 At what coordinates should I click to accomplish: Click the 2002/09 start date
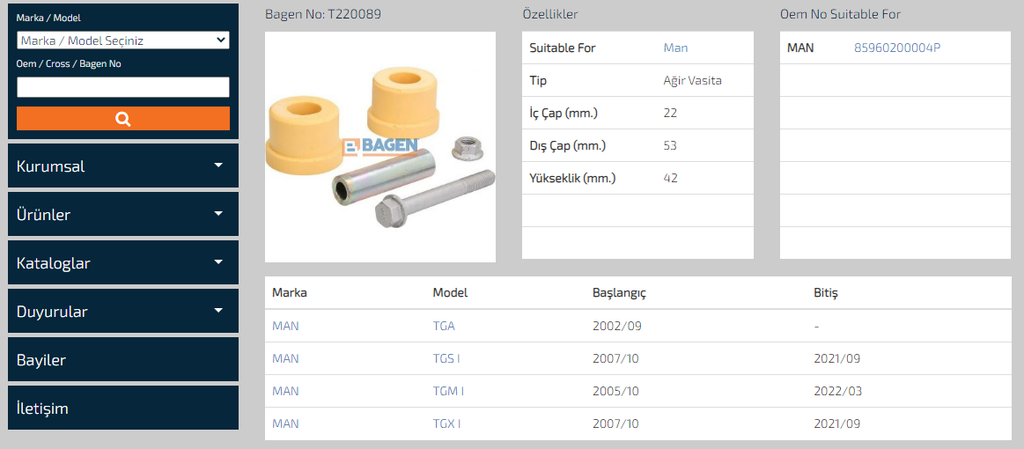coord(616,326)
